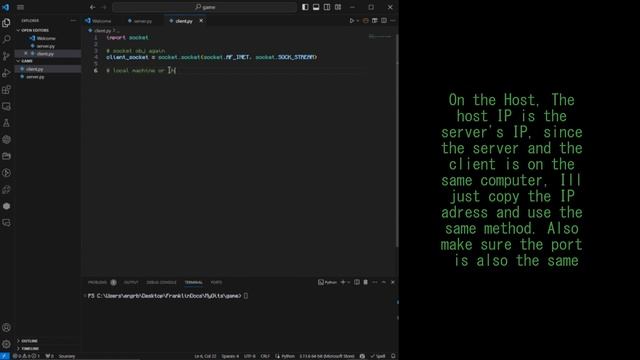The width and height of the screenshot is (640, 360).
Task: Select the Terminal panel tab
Action: pyautogui.click(x=193, y=282)
